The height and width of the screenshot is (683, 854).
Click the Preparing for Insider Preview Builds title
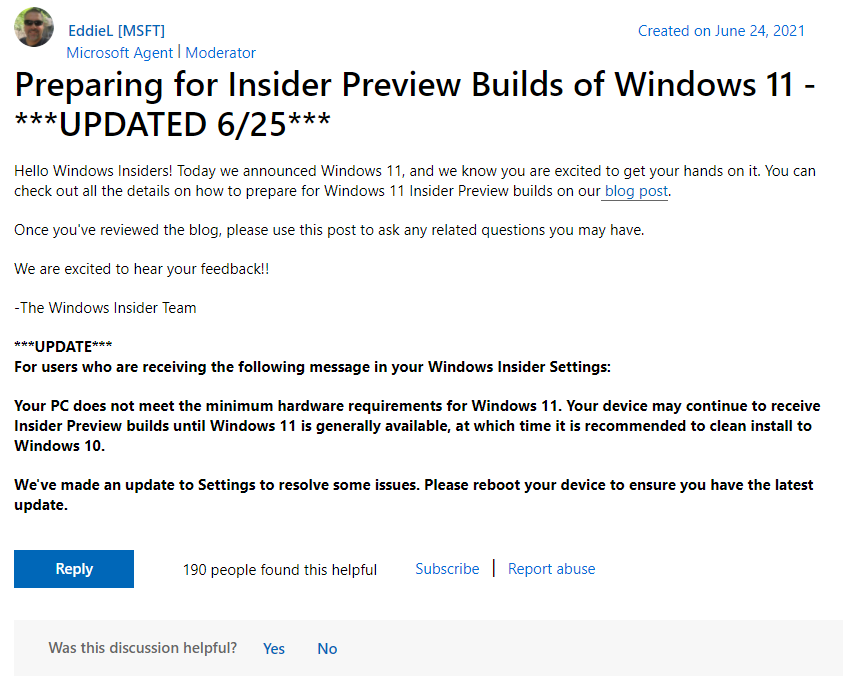click(414, 105)
